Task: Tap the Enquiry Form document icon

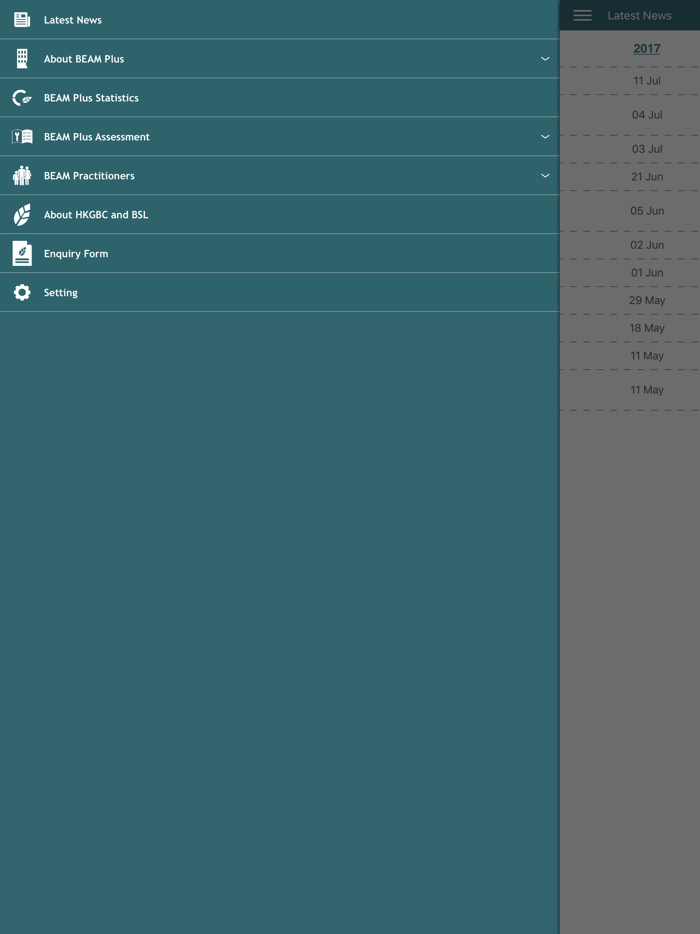Action: pos(22,254)
